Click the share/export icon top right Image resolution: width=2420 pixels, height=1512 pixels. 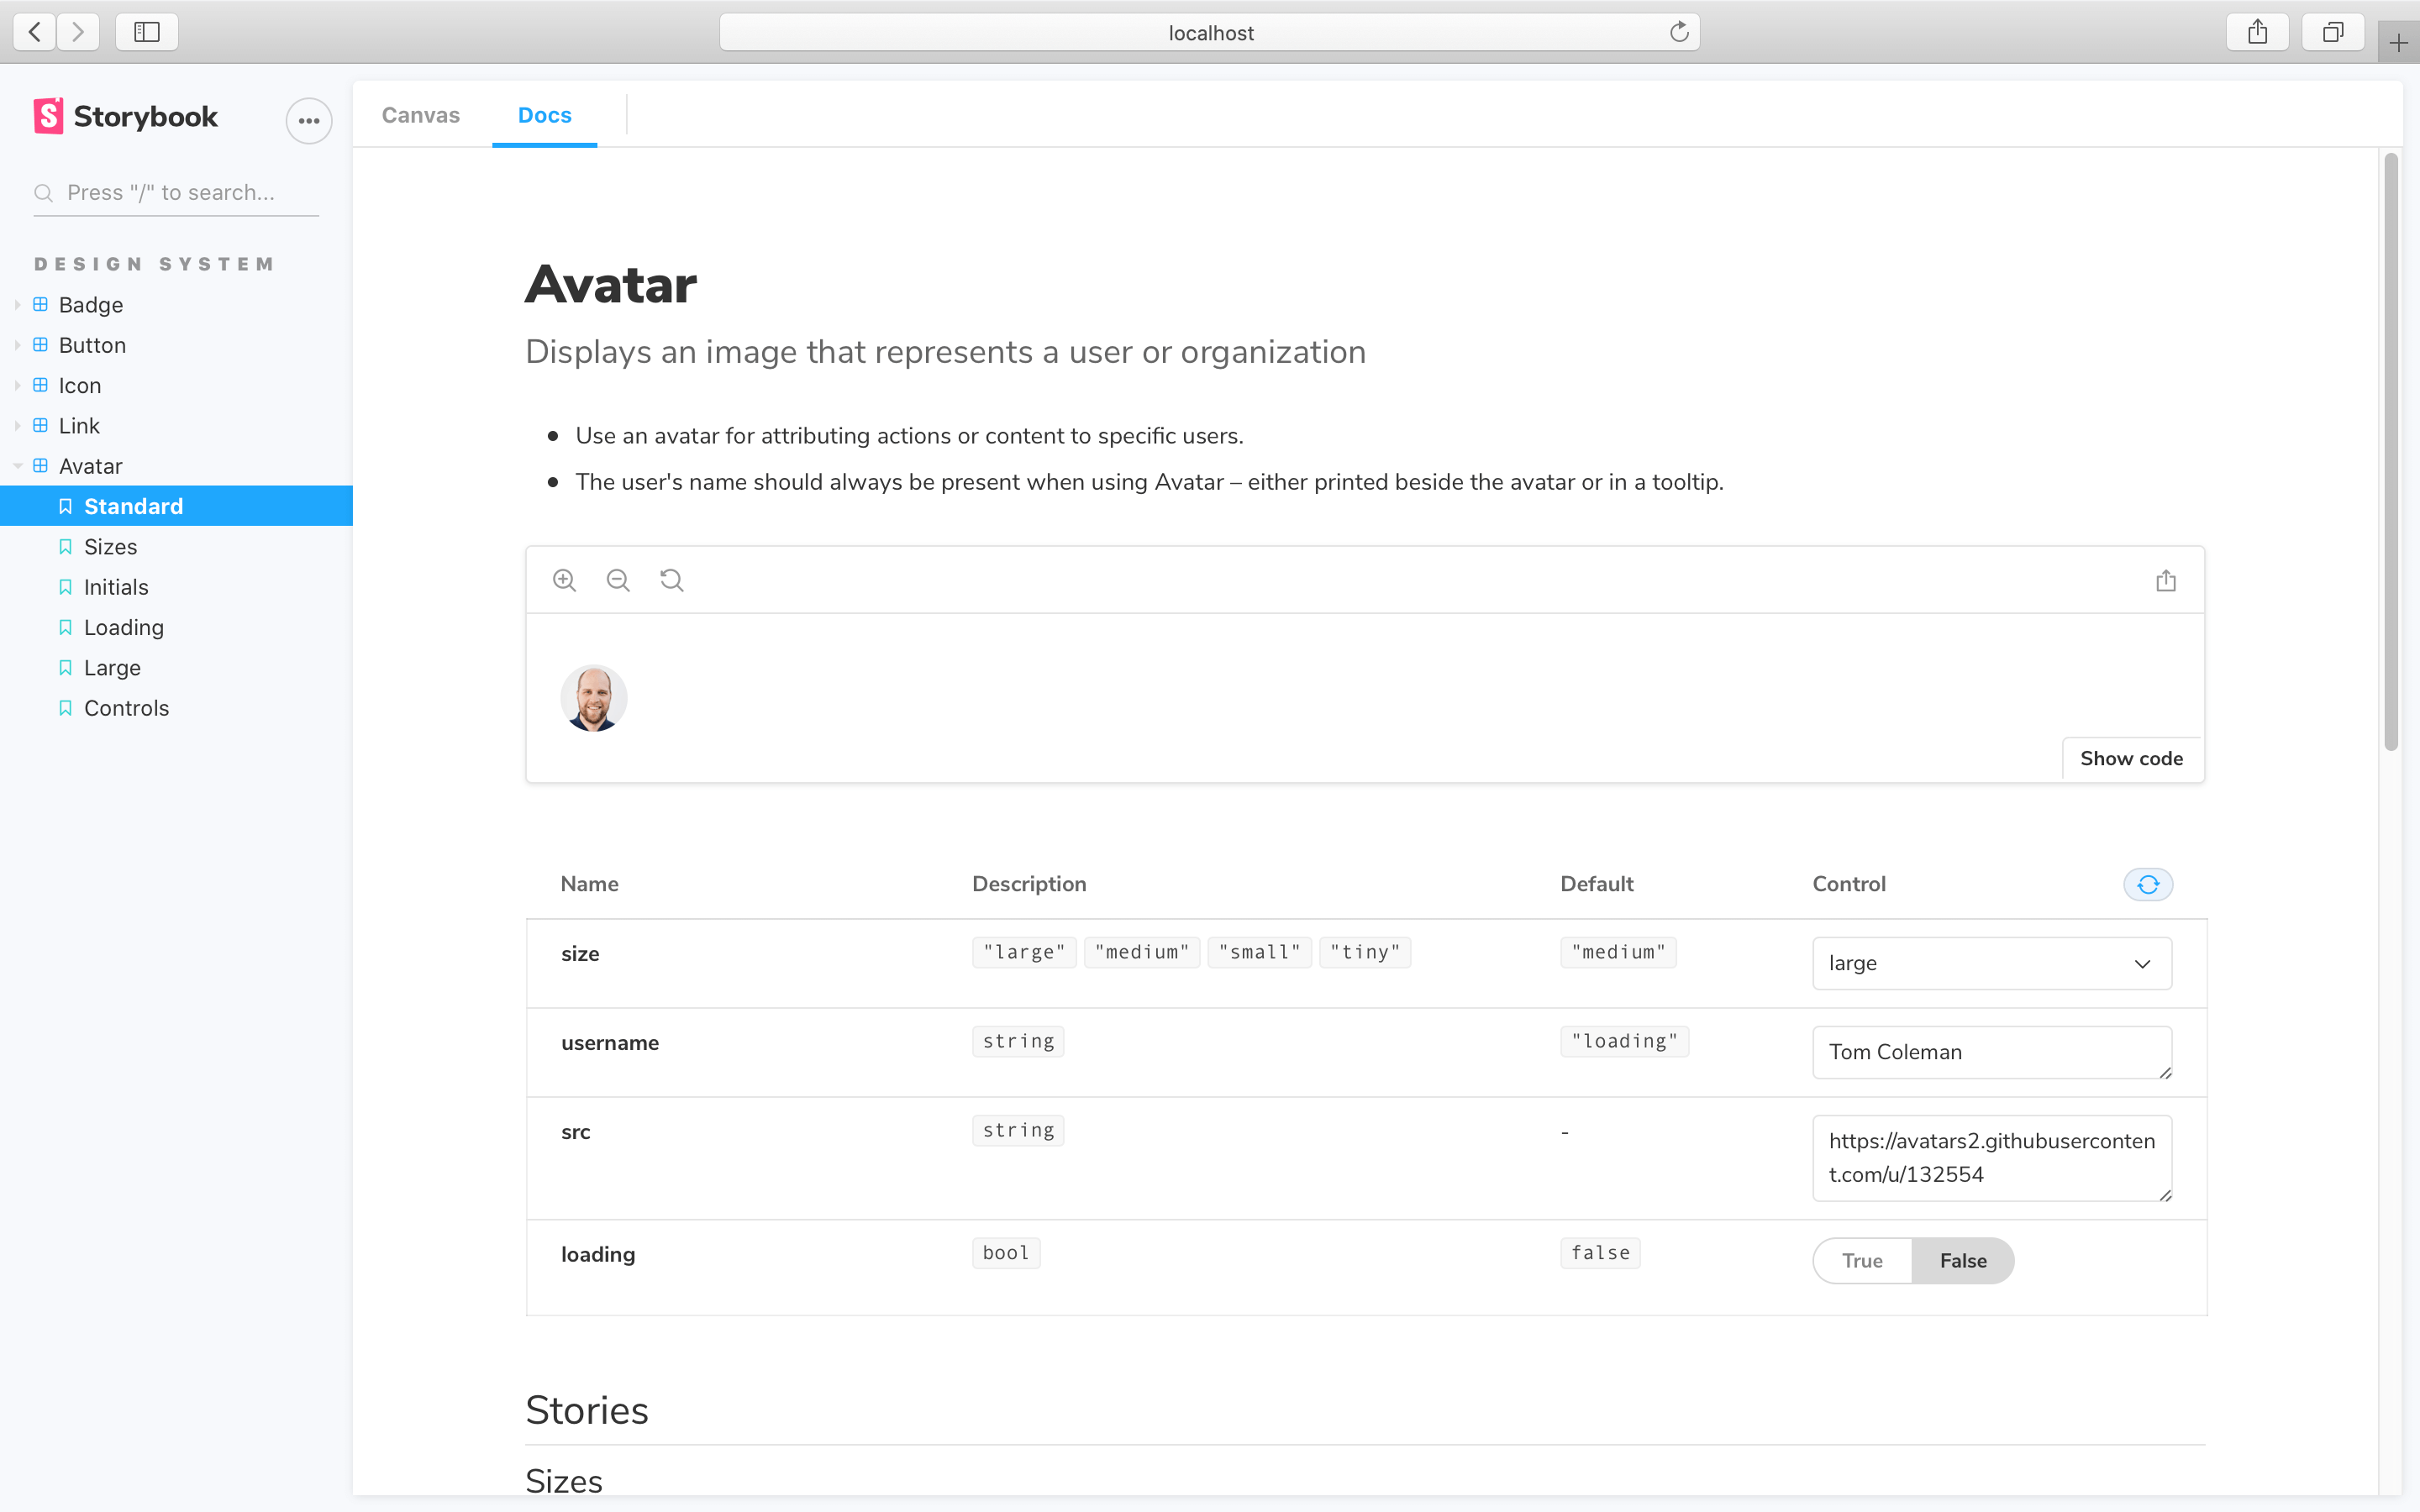click(2256, 31)
